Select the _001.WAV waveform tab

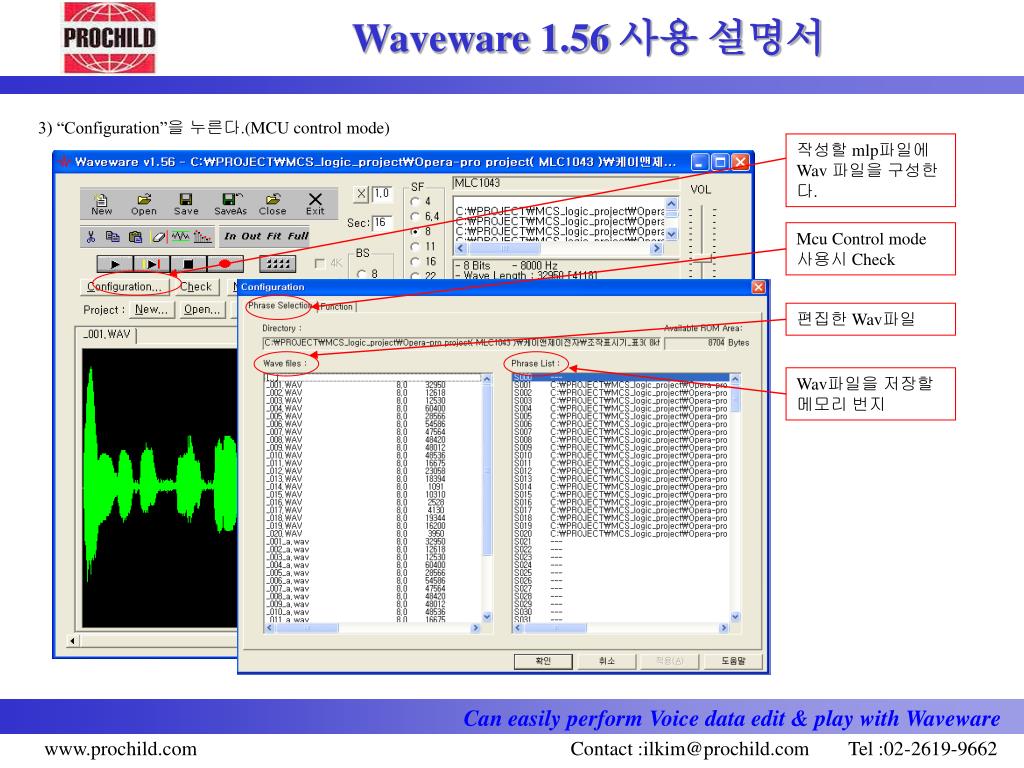click(107, 334)
